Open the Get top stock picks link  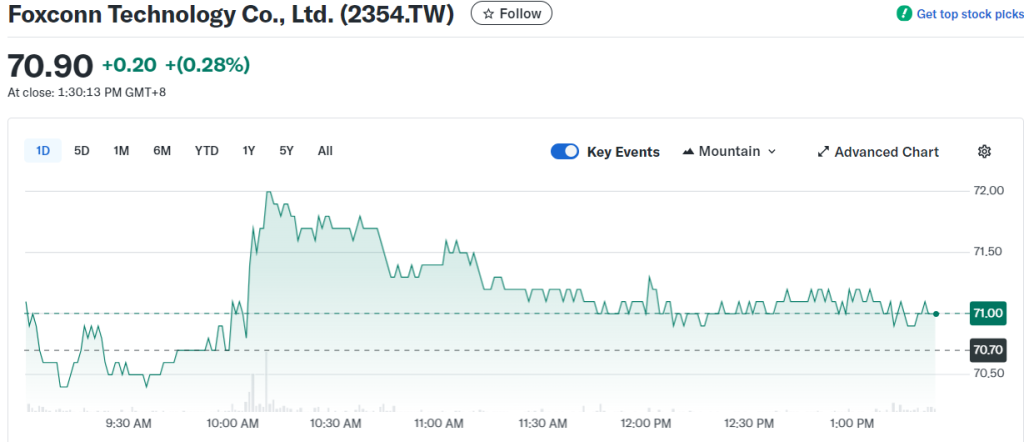click(970, 14)
